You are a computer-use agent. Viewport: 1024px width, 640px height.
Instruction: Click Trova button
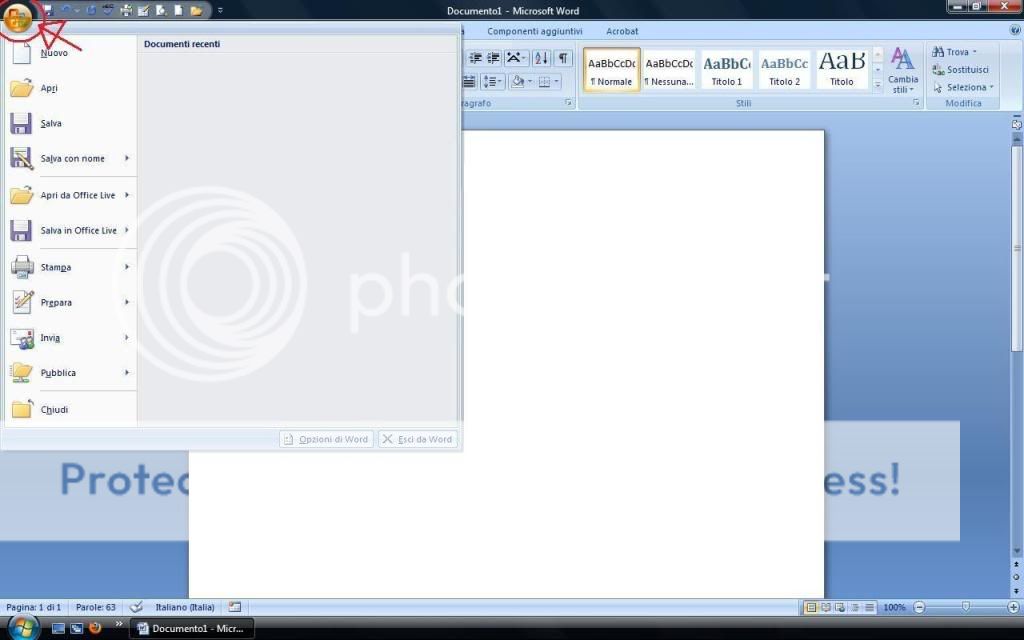coord(955,52)
